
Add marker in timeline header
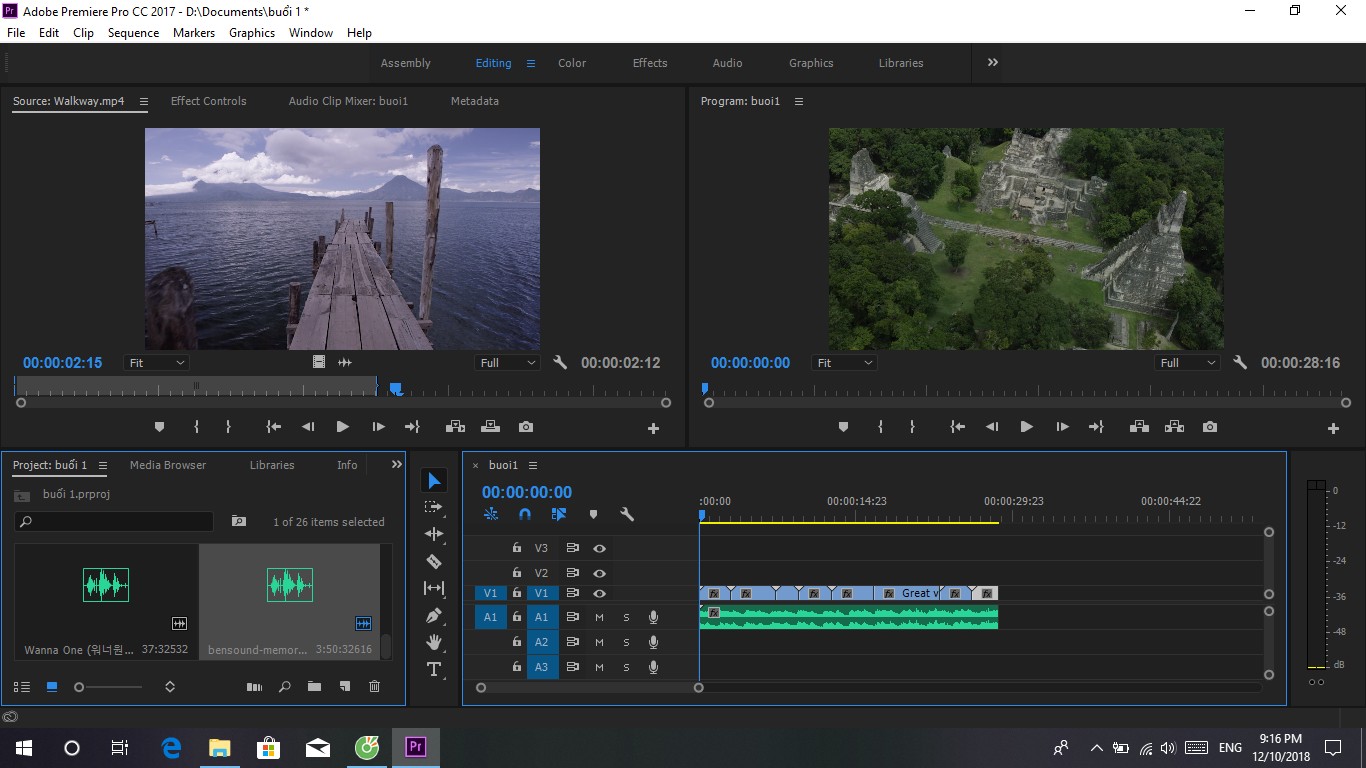coord(593,514)
